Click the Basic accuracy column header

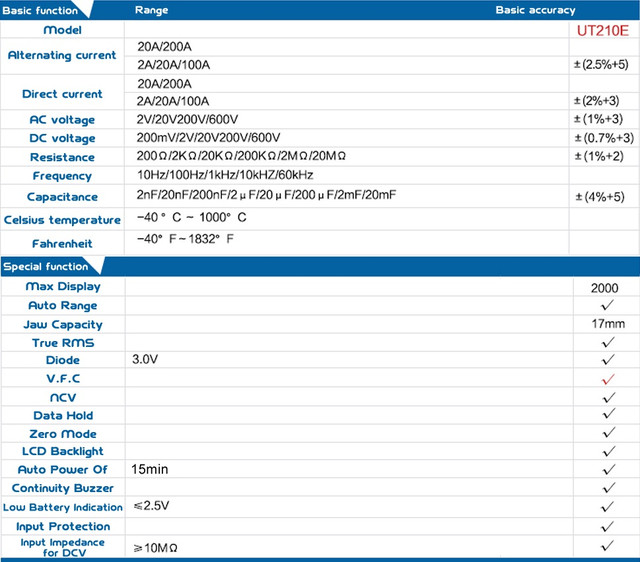536,10
